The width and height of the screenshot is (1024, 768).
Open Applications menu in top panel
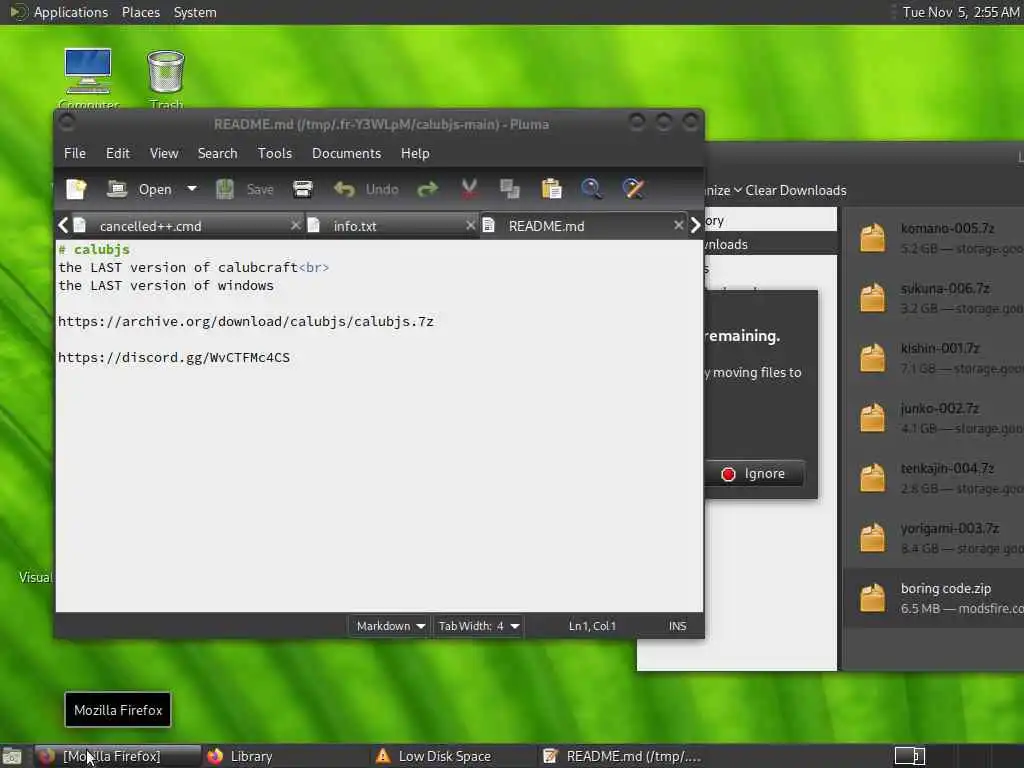(71, 12)
